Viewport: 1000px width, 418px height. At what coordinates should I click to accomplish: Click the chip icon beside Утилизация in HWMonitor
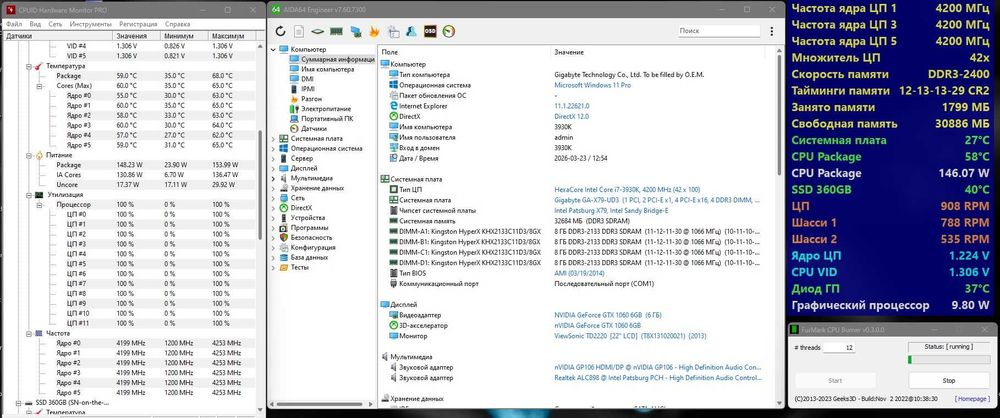click(x=38, y=195)
